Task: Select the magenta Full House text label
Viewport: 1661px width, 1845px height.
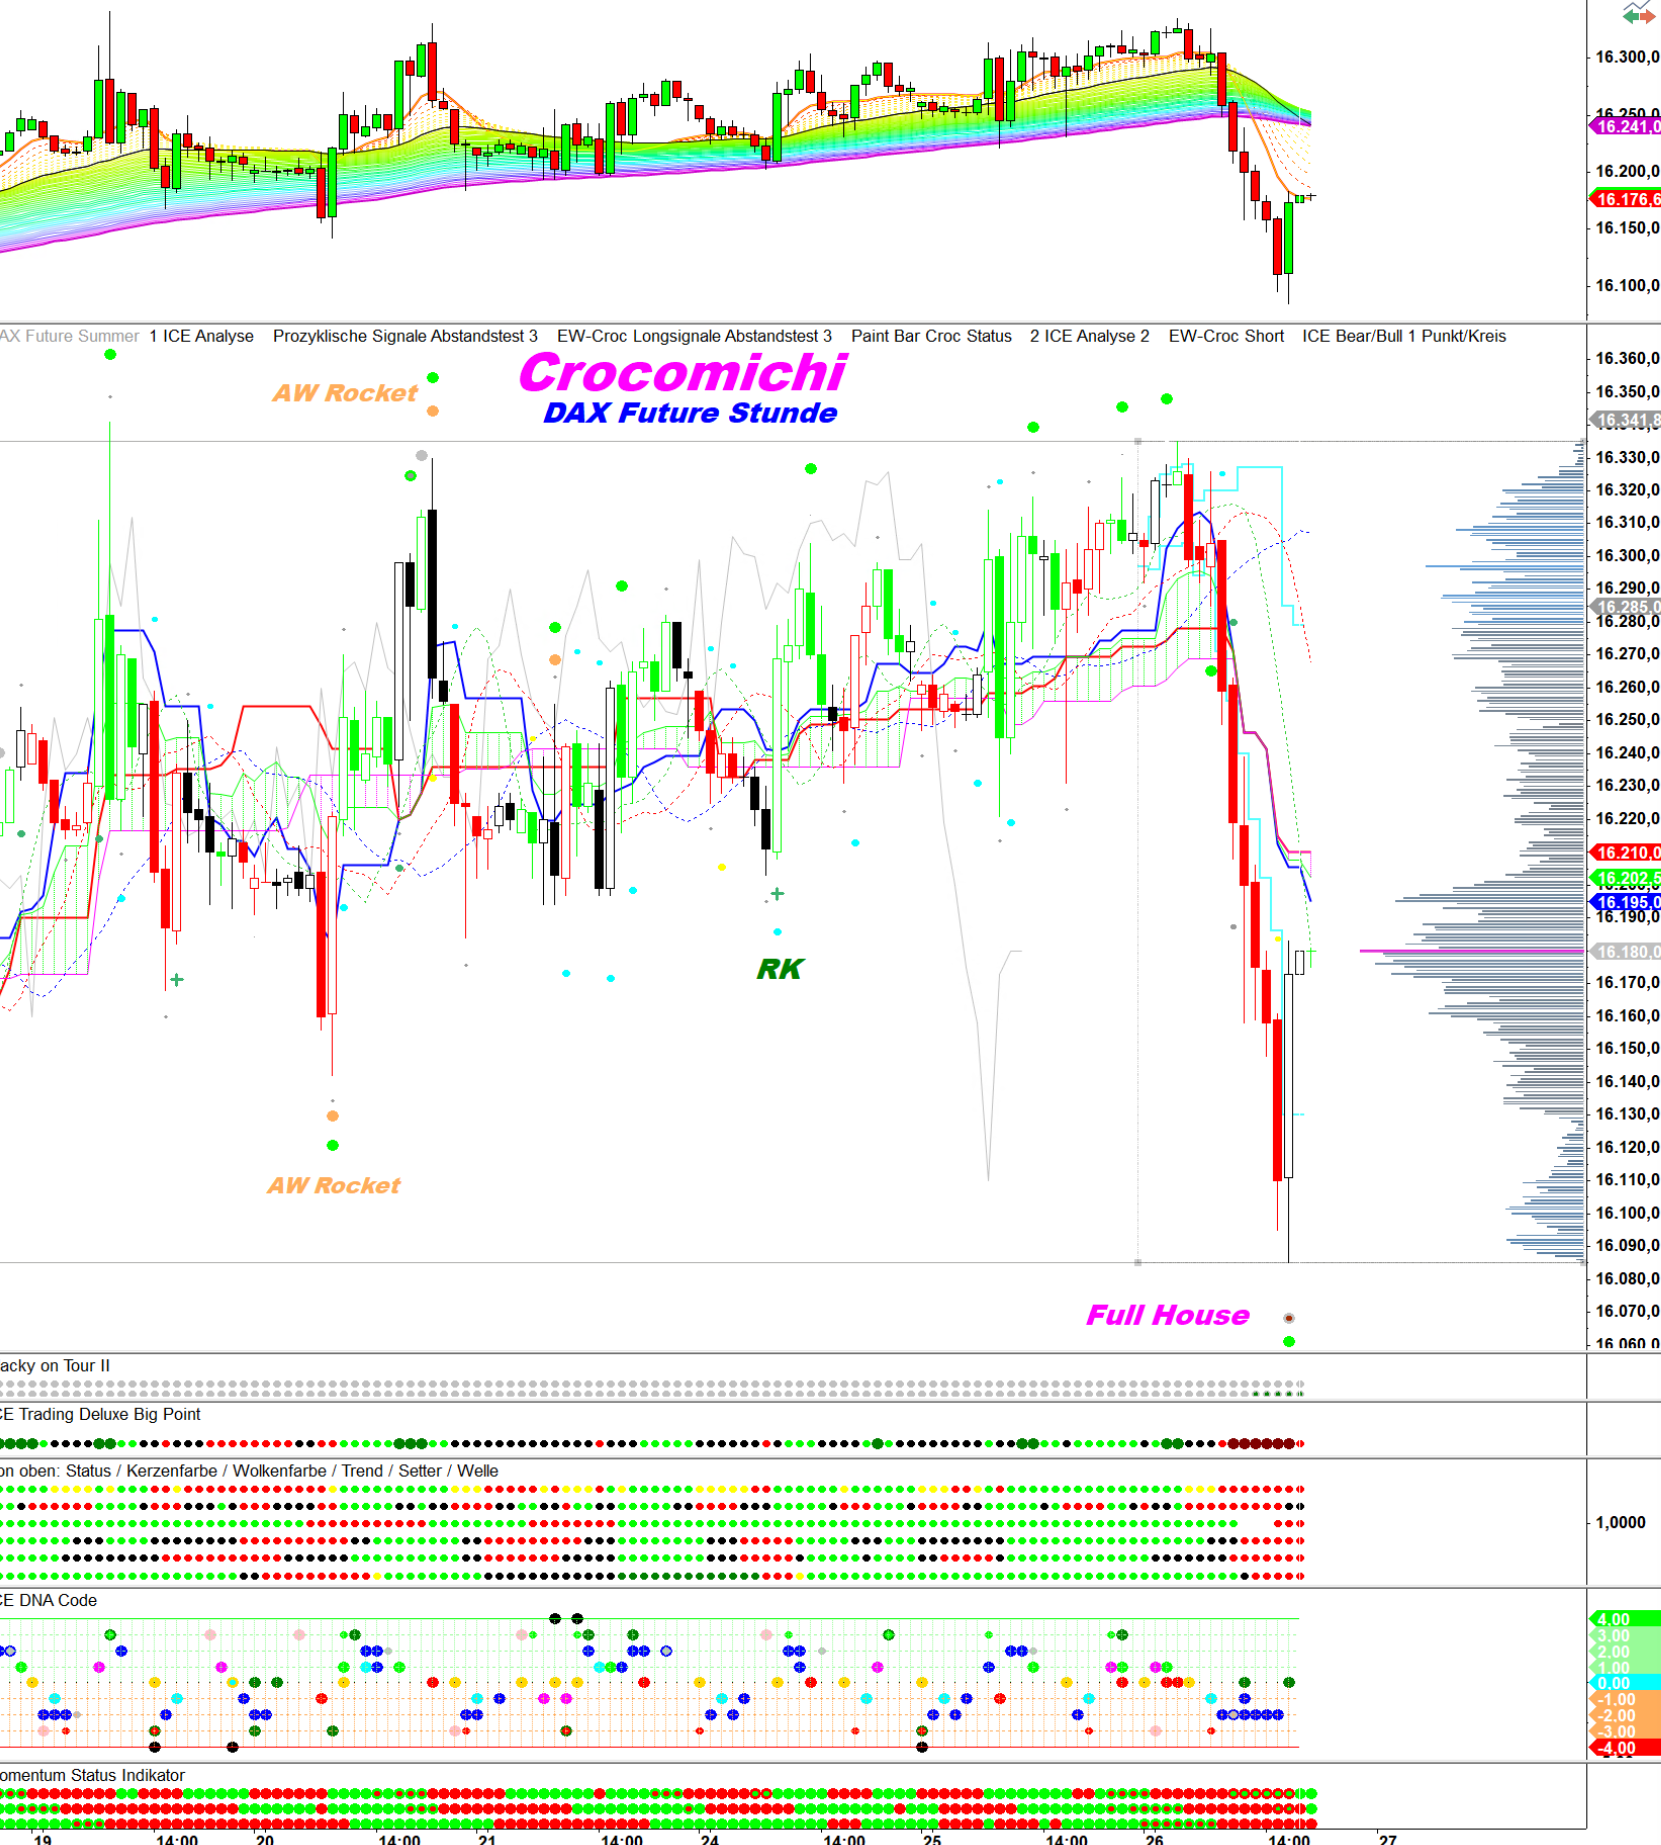Action: click(x=1167, y=1315)
